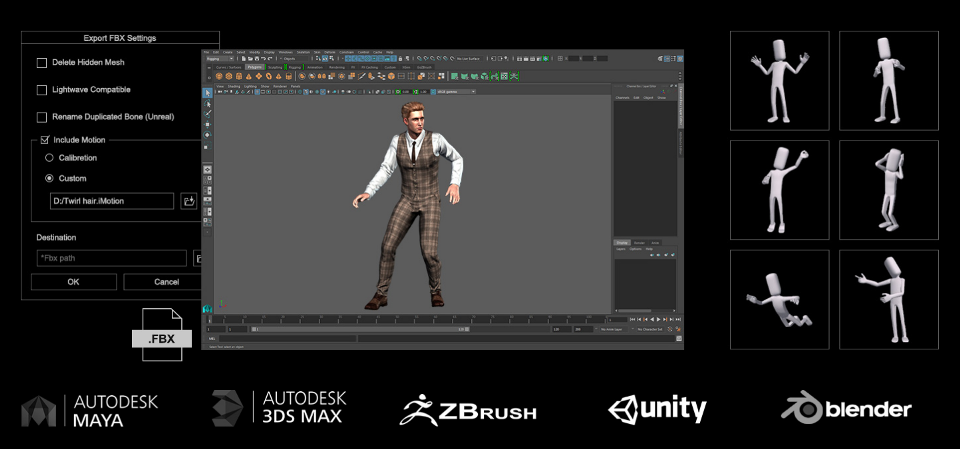Activate the Rotate tool in Maya toolbox
This screenshot has height=449, width=960.
[x=208, y=135]
